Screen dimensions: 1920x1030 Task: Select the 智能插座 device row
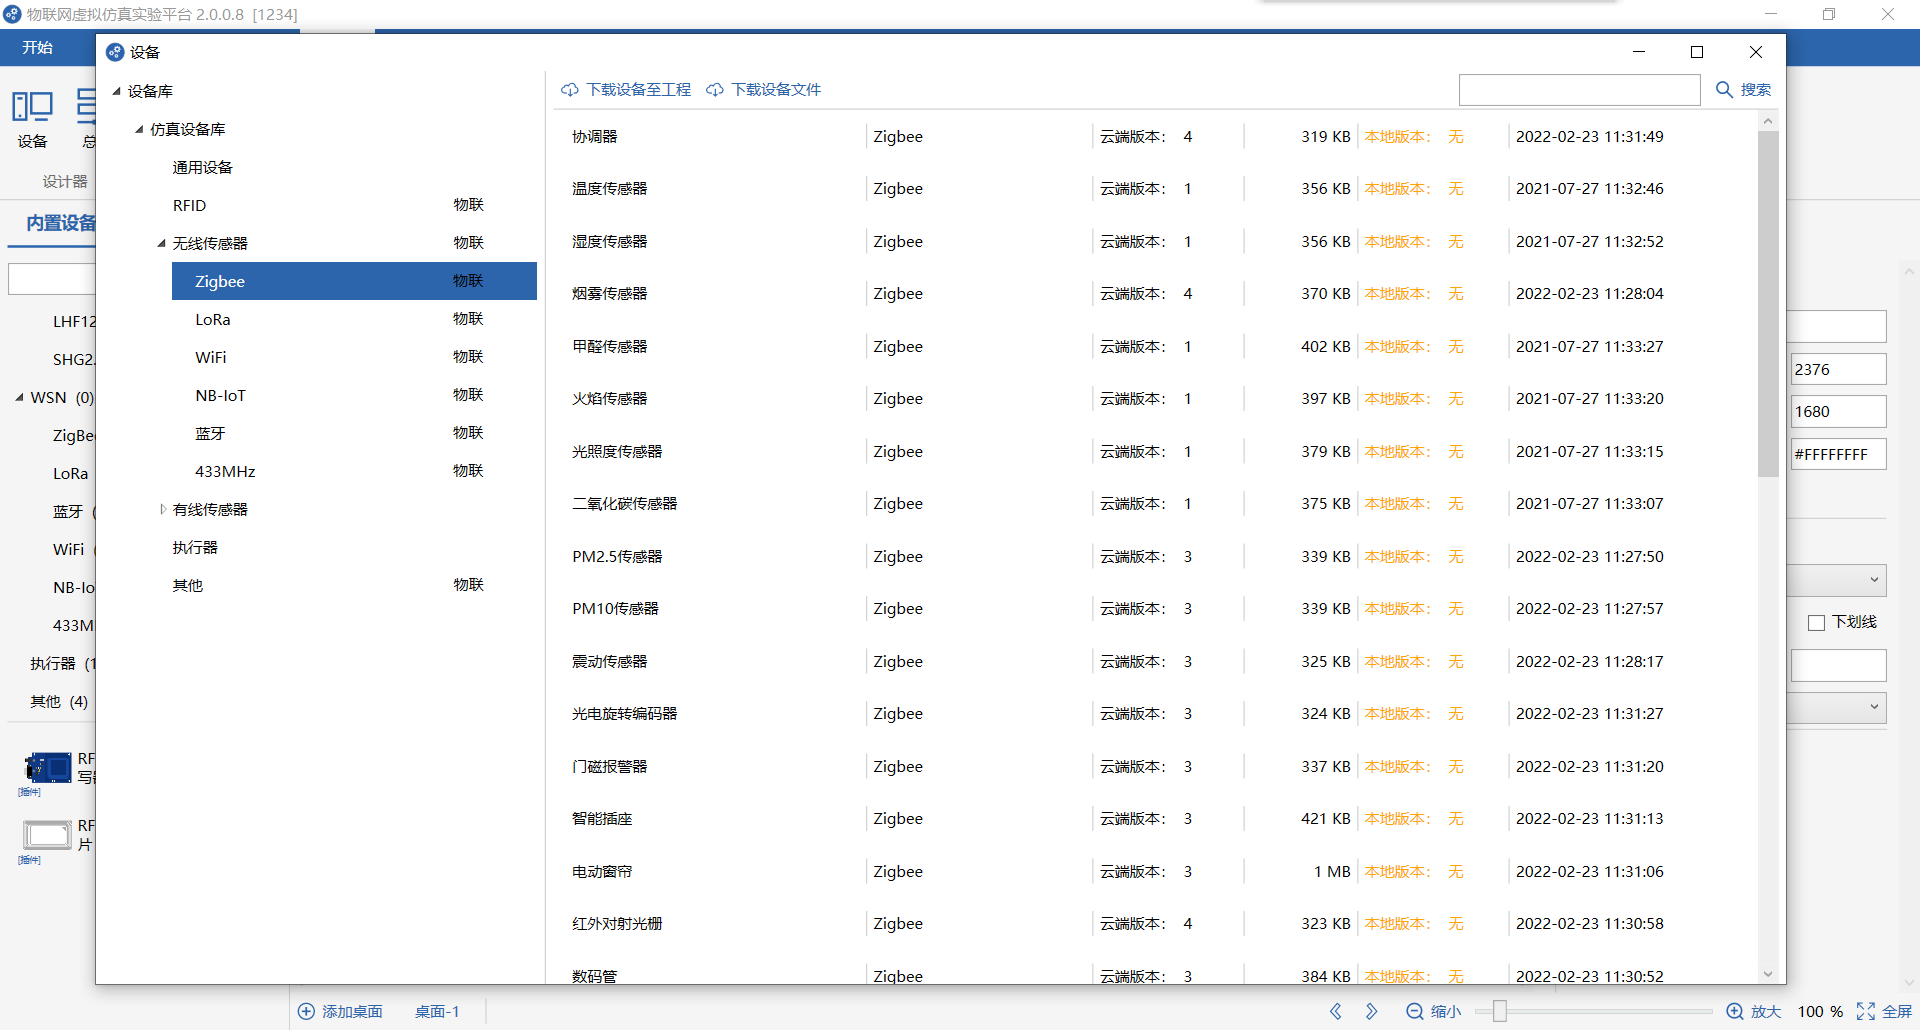click(1155, 819)
